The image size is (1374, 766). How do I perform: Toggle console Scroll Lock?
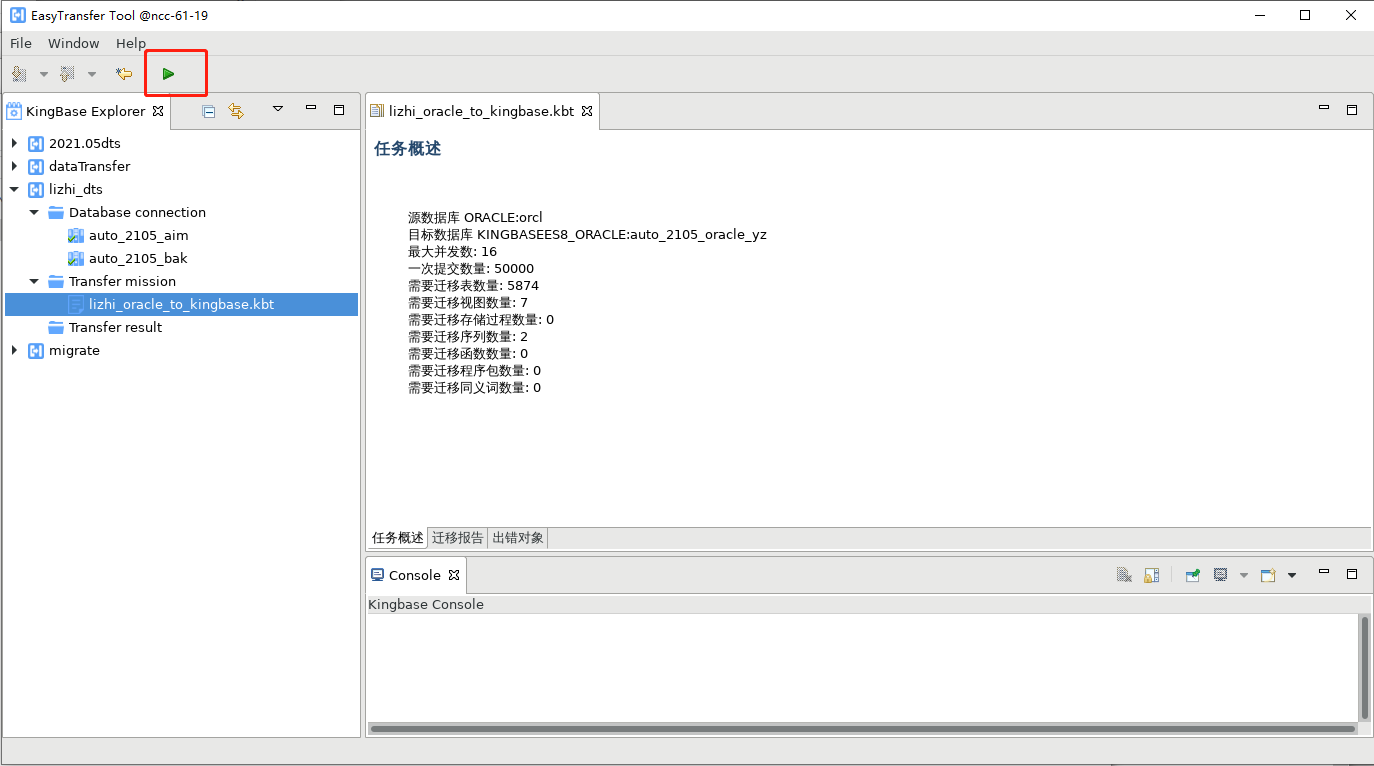pos(1152,575)
